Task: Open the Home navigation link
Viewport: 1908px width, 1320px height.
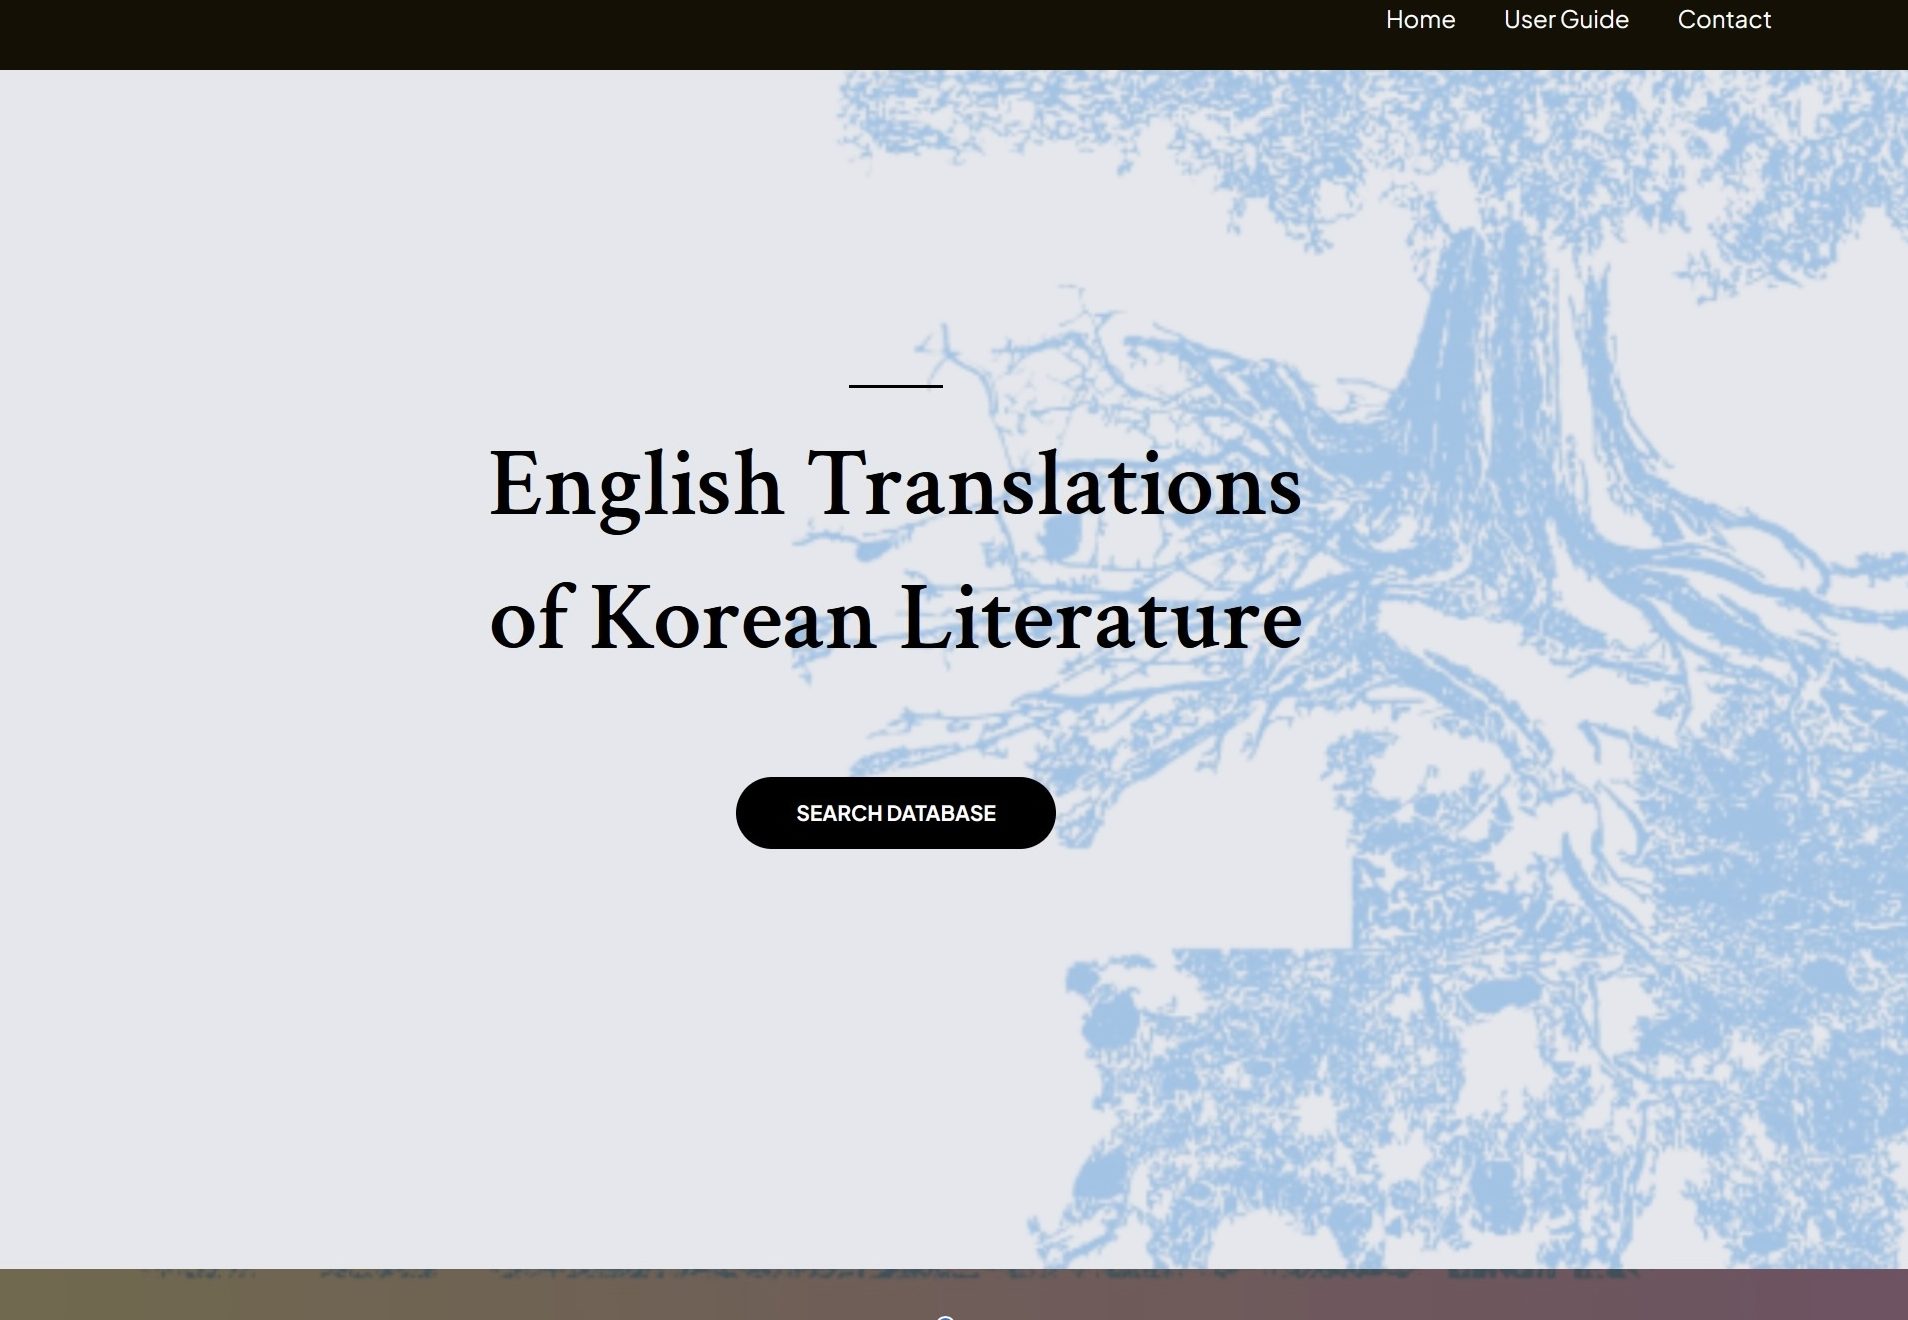Action: 1420,20
